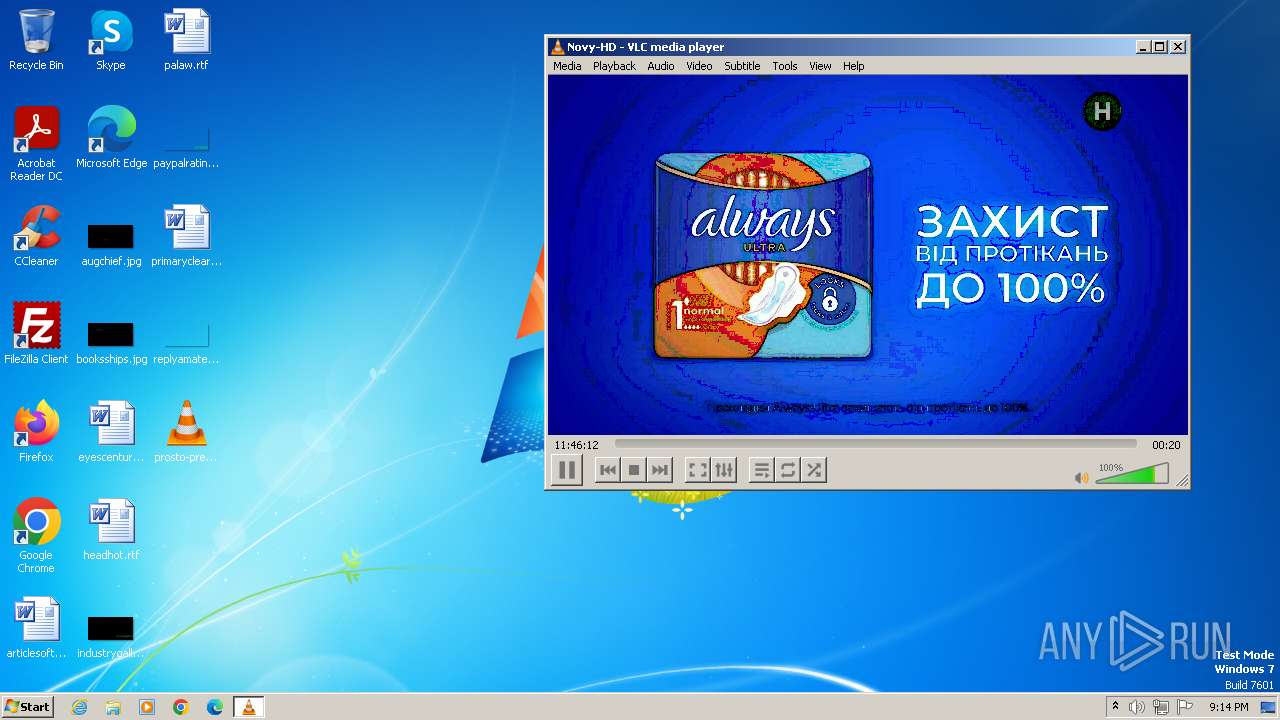Select the Google Chrome desktop shortcut

click(36, 536)
